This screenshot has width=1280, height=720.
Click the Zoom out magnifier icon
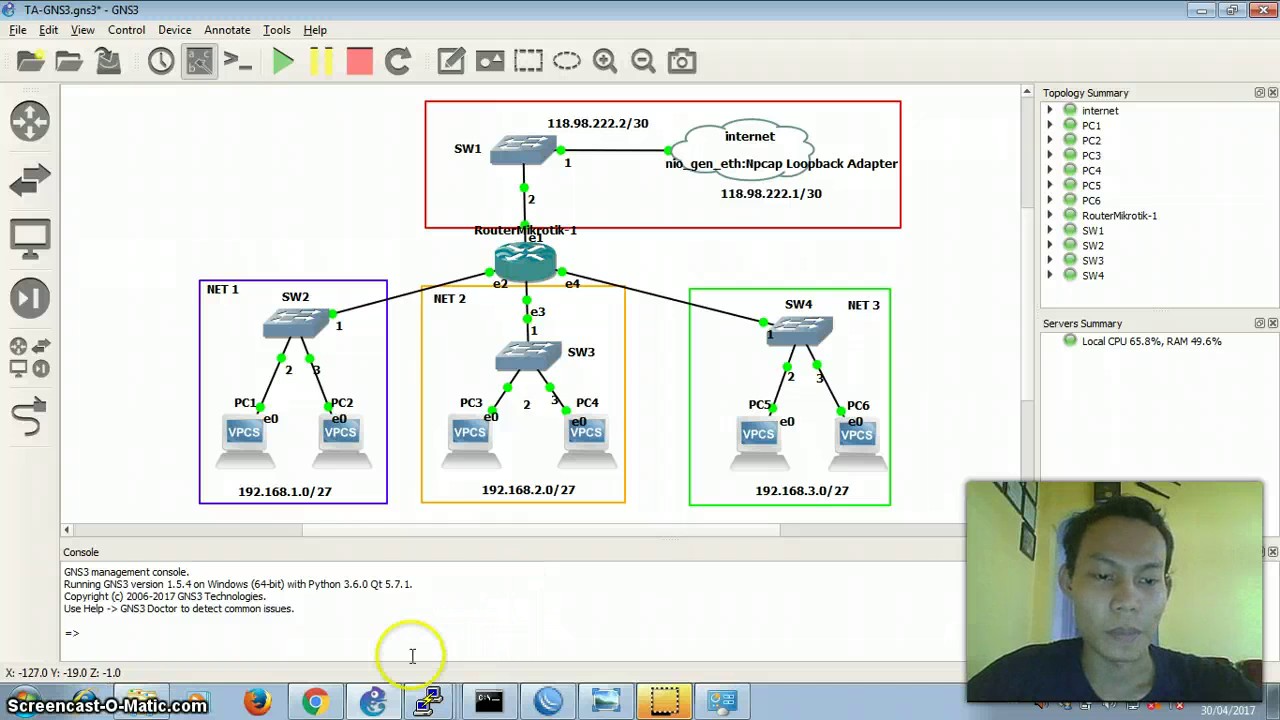tap(643, 62)
